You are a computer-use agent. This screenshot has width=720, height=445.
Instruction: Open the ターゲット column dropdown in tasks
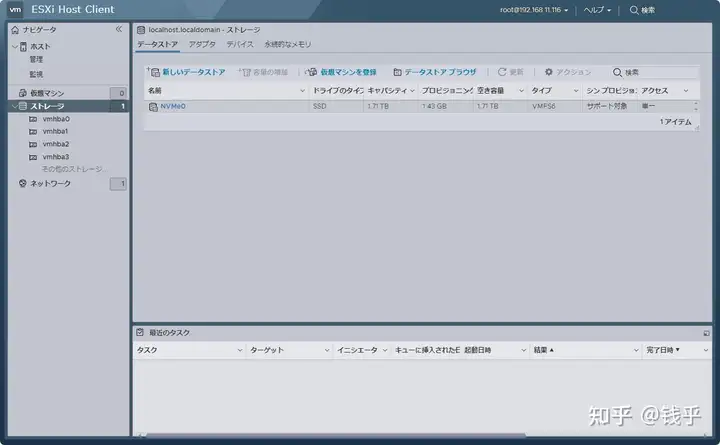click(x=327, y=350)
